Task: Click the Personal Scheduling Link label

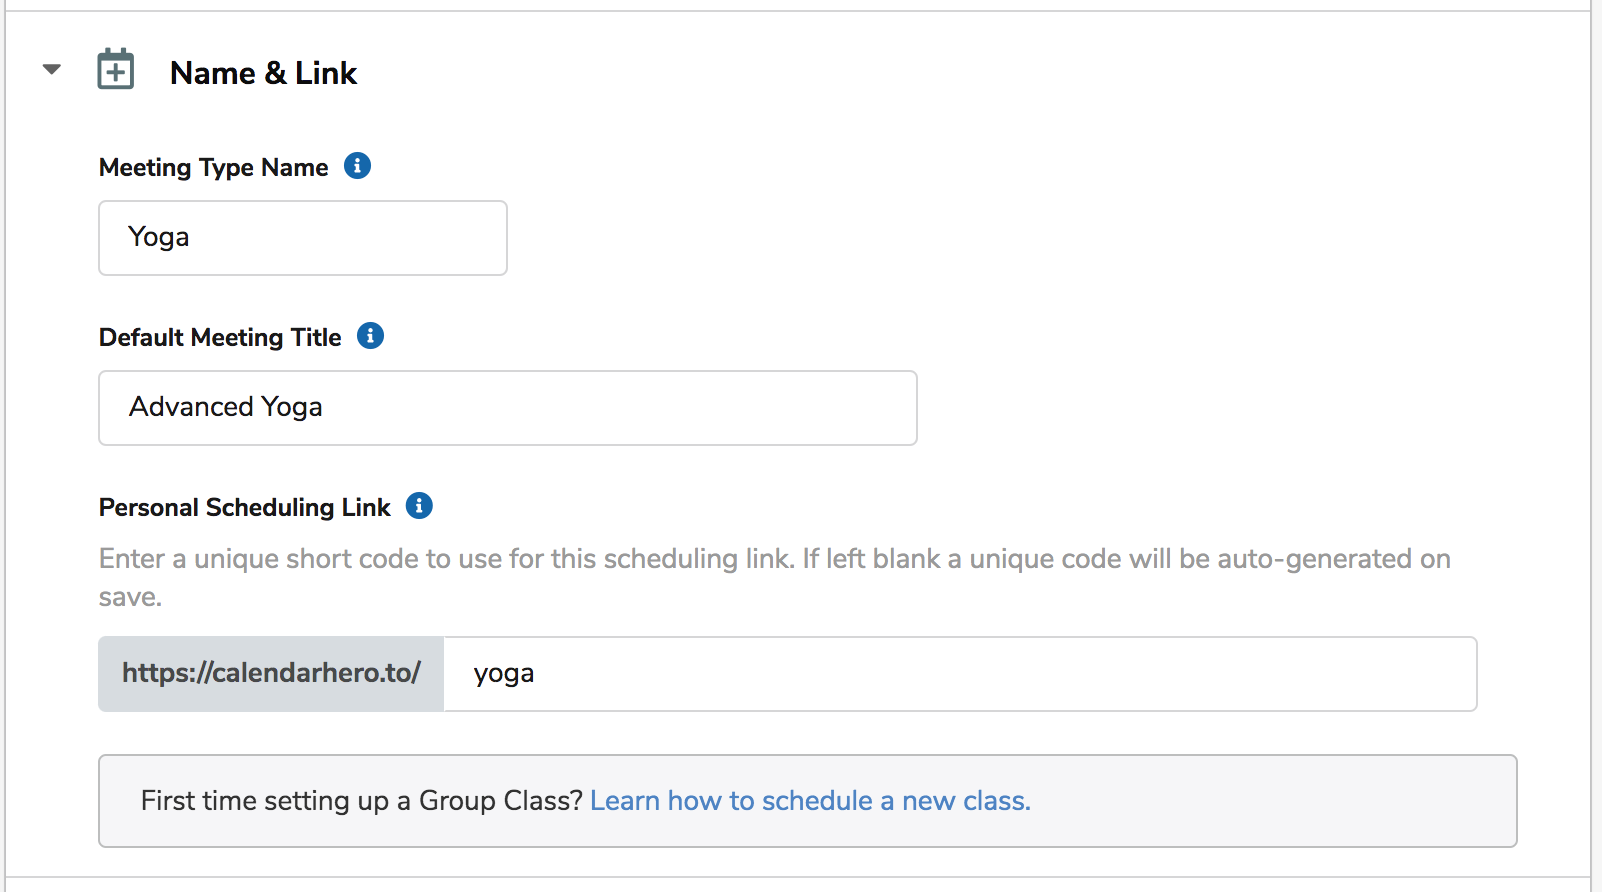Action: (x=244, y=507)
